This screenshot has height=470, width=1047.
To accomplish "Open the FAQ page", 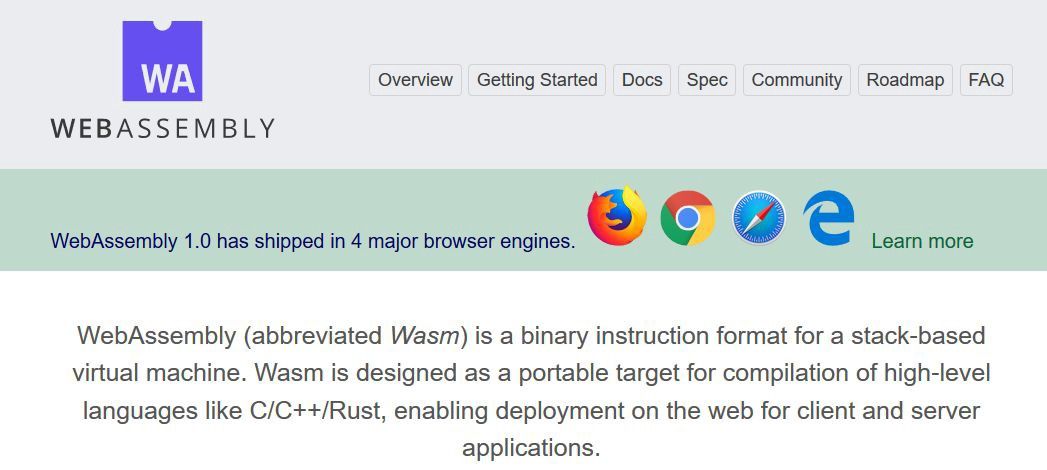I will [986, 80].
